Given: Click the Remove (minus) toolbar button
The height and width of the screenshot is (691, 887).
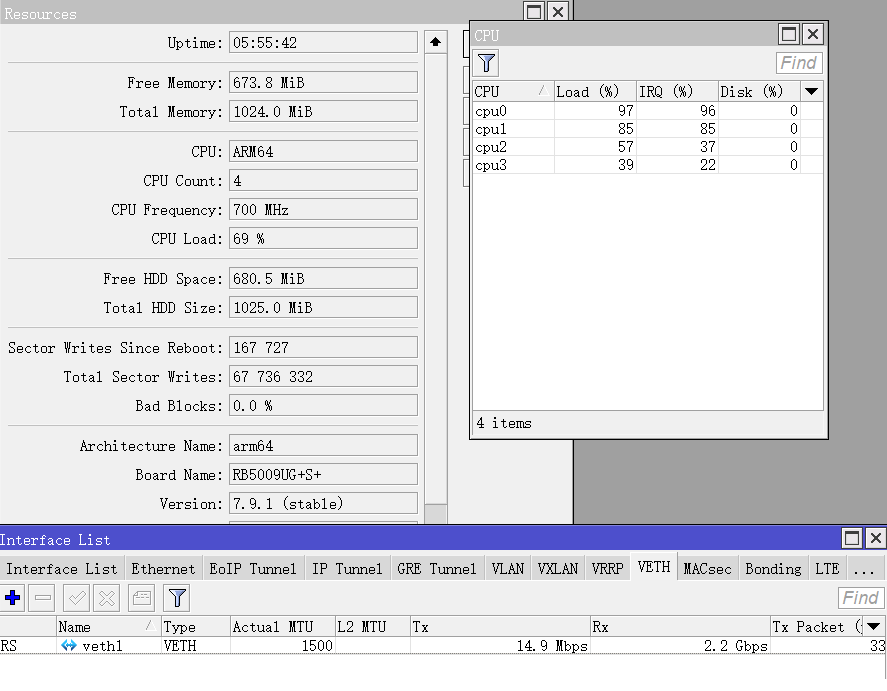Looking at the screenshot, I should 42,598.
